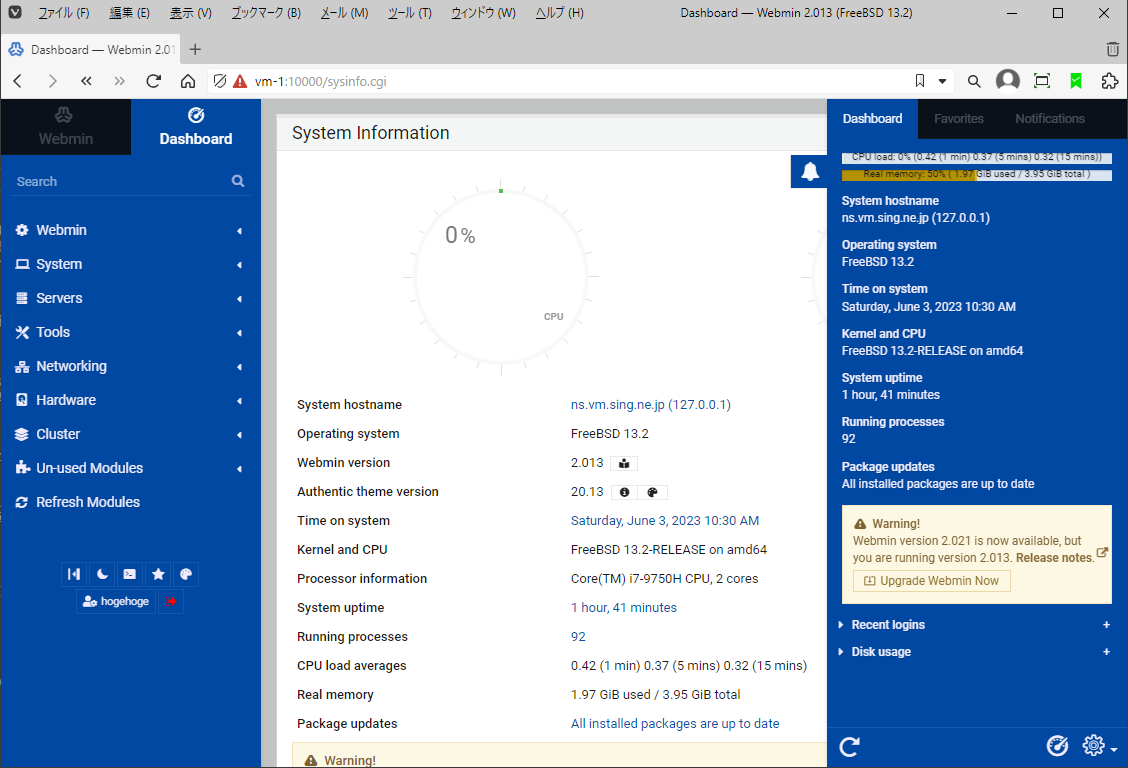Click the external link icon beside Release notes
The image size is (1128, 768).
(1101, 553)
